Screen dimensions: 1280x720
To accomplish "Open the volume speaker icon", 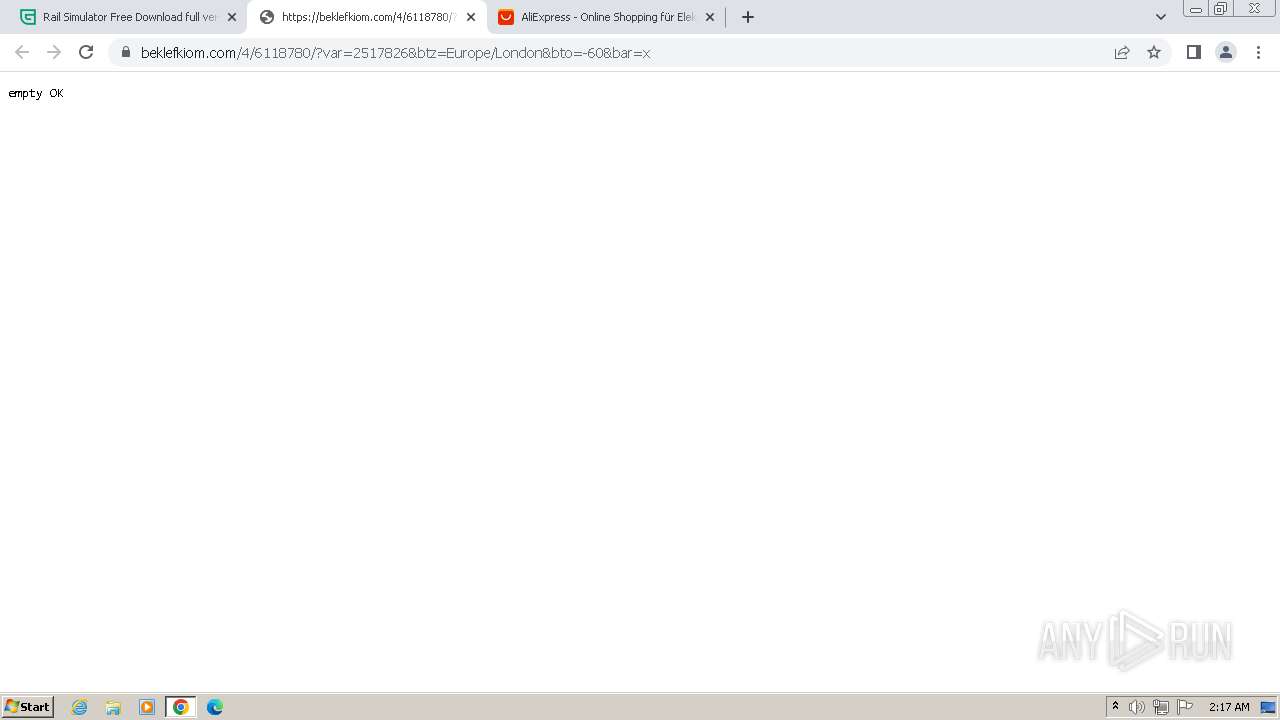I will (x=1137, y=707).
